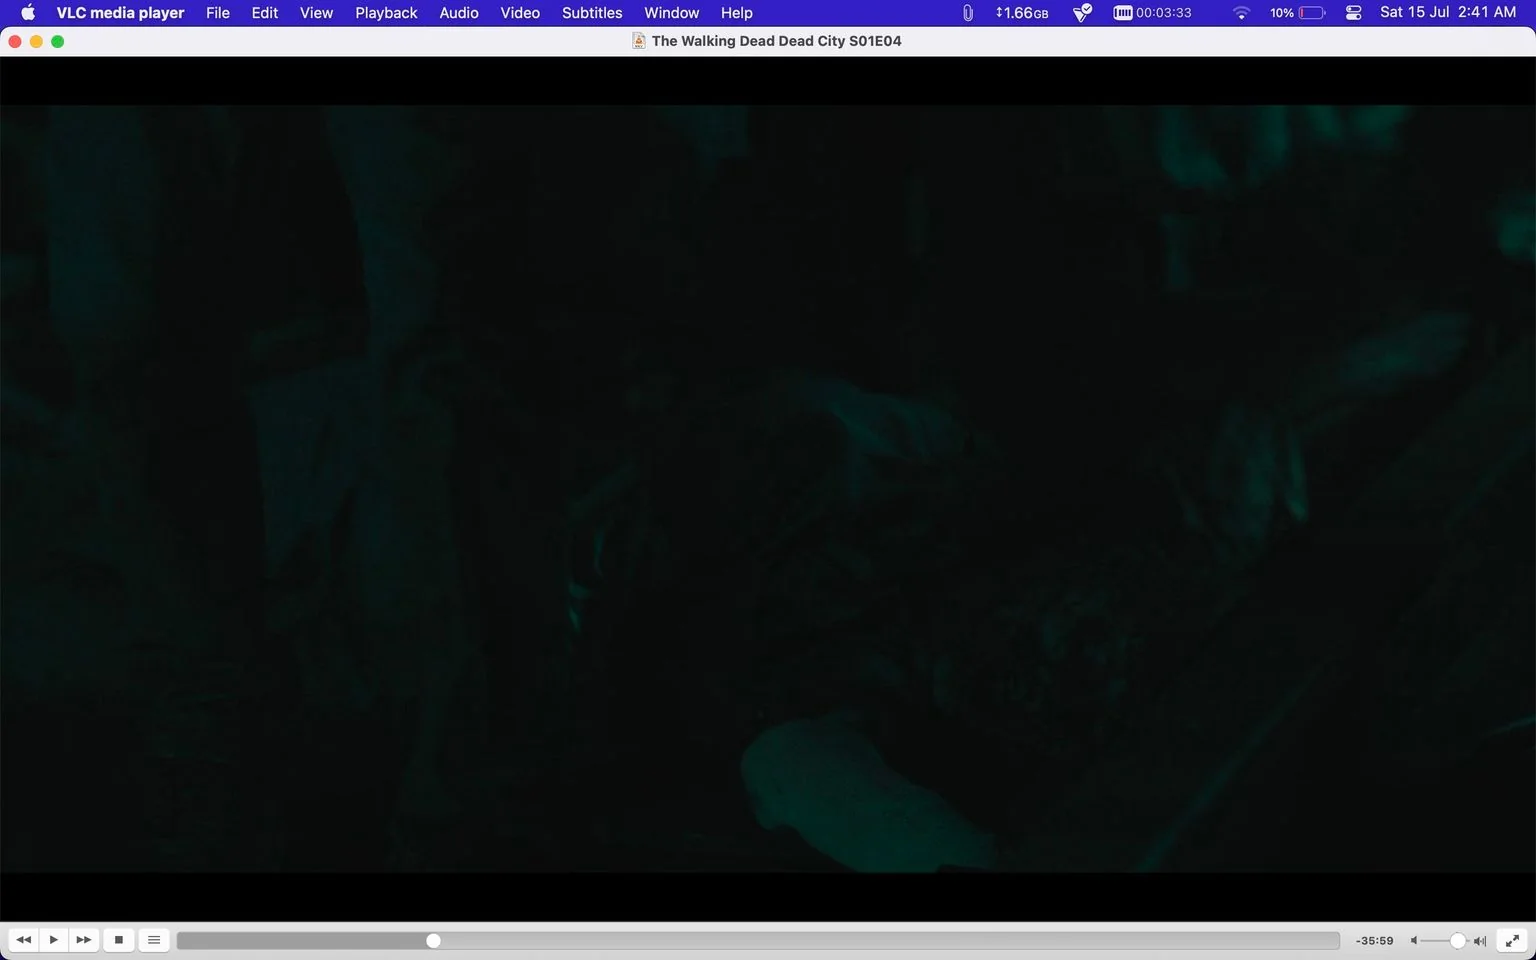Open the Video menu

520,13
